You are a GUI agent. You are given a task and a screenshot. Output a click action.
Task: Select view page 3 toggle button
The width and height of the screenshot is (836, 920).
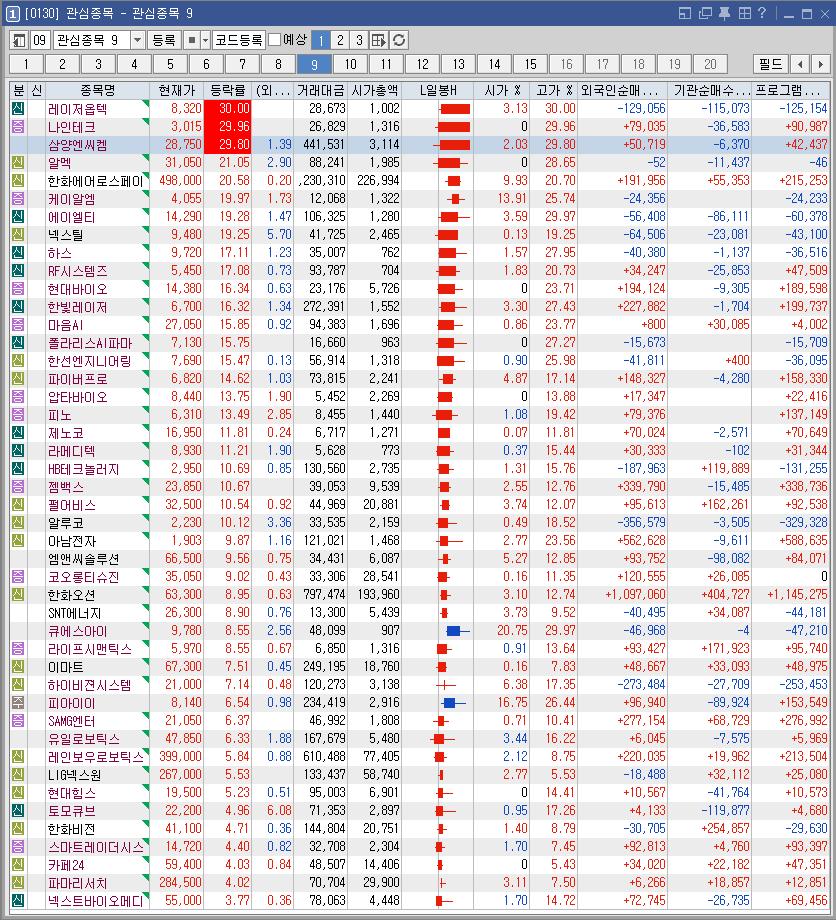coord(359,40)
